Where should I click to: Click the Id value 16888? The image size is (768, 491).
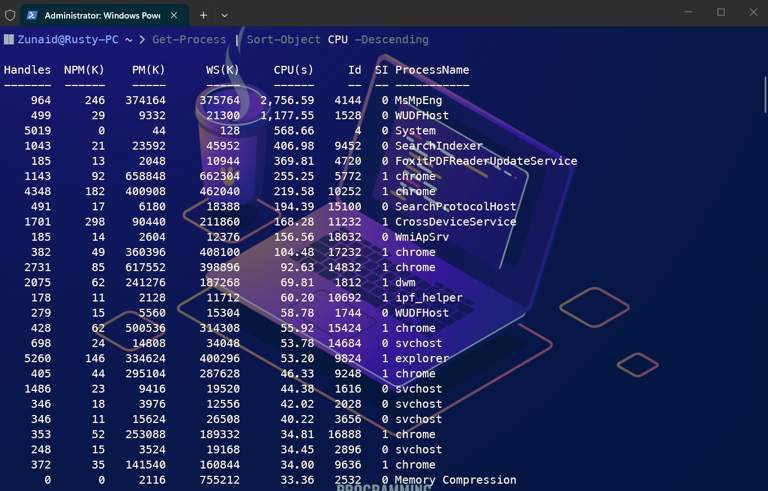coord(345,435)
